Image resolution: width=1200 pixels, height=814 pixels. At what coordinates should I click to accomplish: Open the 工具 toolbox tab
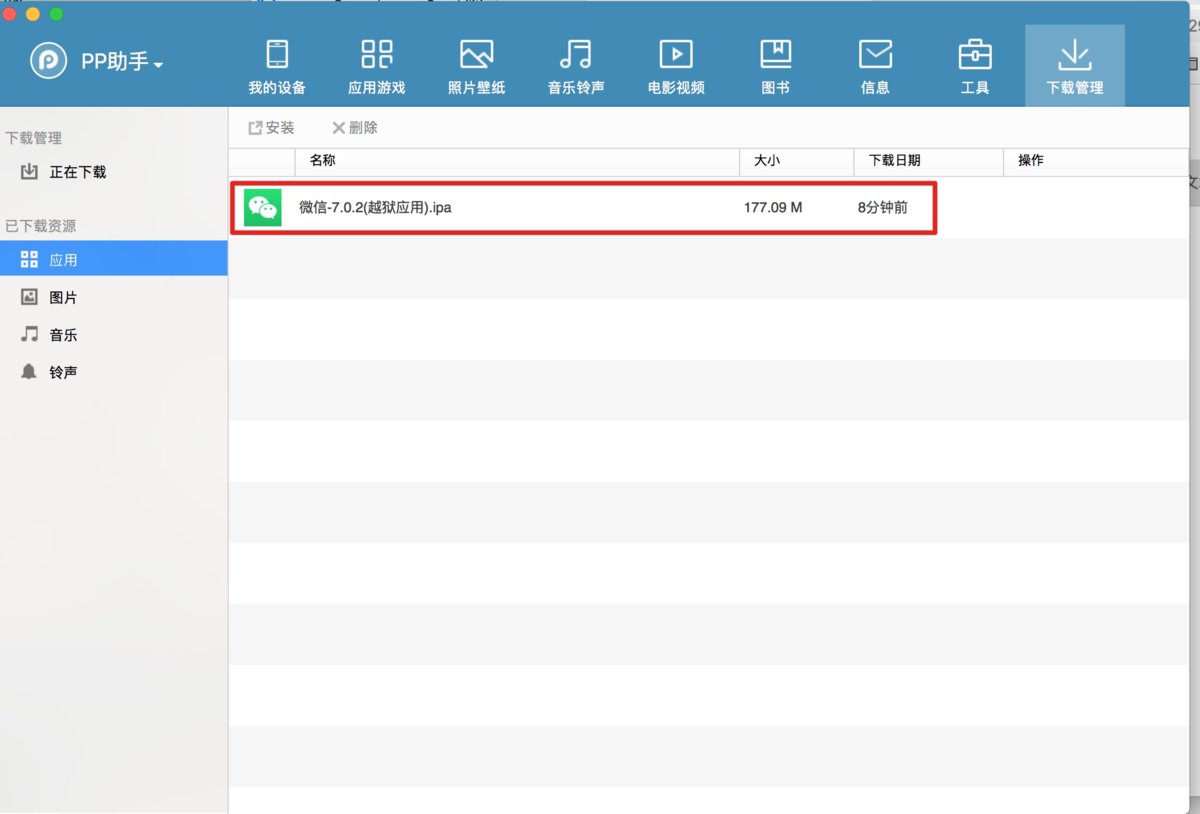975,66
